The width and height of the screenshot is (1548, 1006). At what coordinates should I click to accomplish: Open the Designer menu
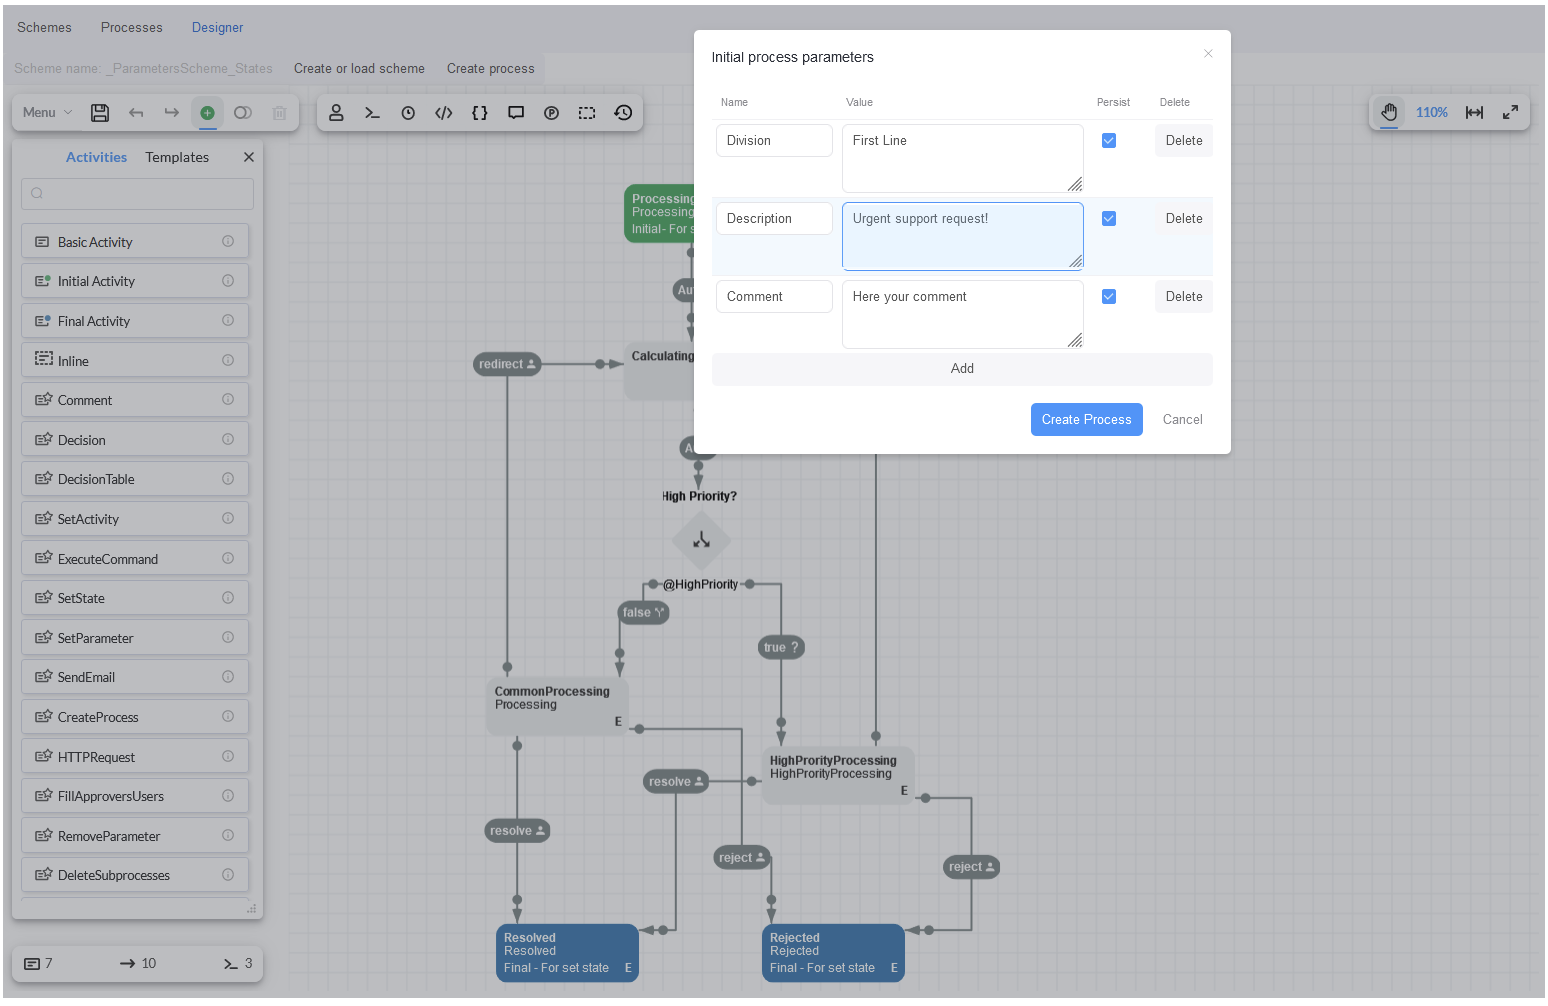coord(217,27)
